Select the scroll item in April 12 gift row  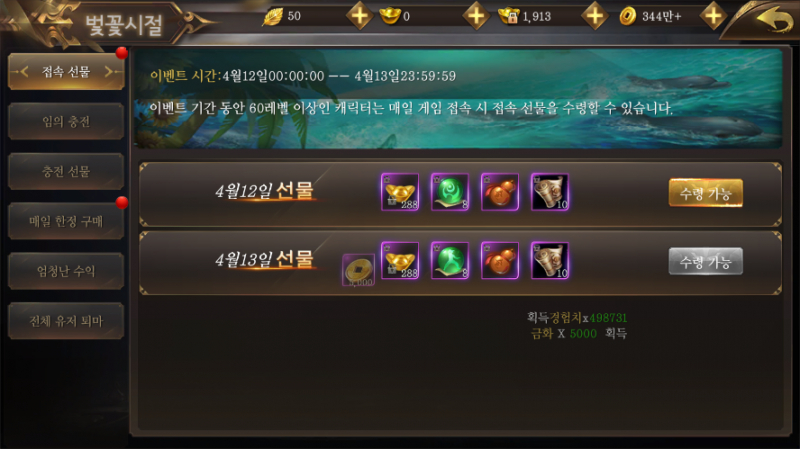pyautogui.click(x=550, y=192)
